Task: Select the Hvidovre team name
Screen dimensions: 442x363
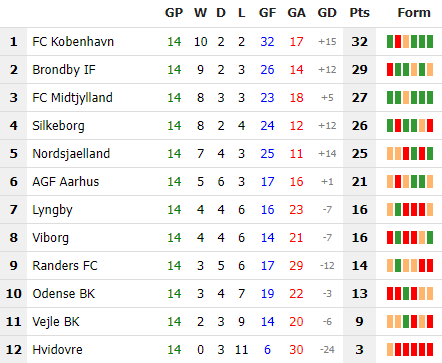Action: 57,350
